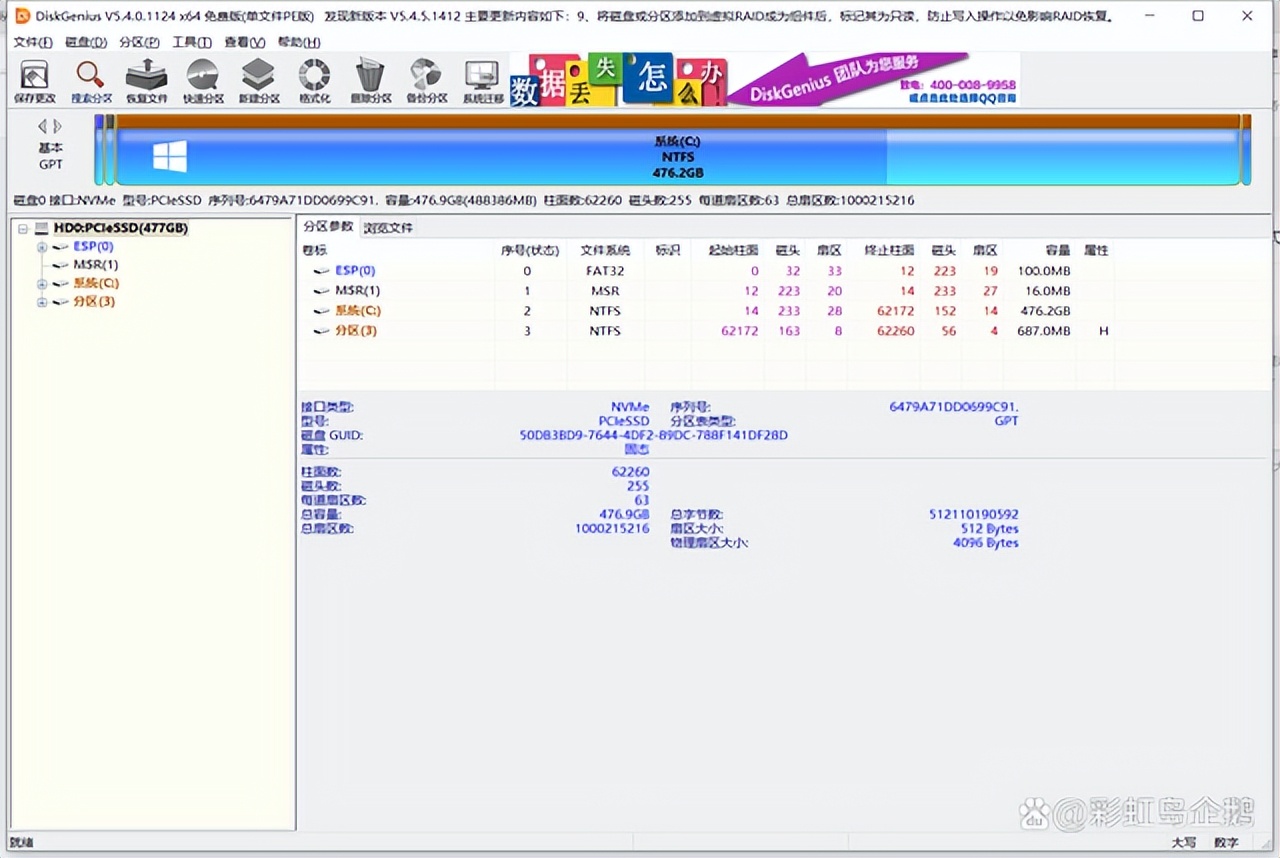Image resolution: width=1280 pixels, height=858 pixels.
Task: Select the 格式化 format icon
Action: tap(315, 81)
